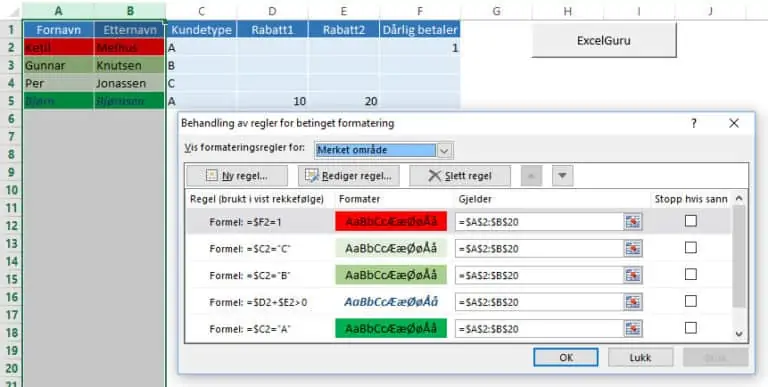The height and width of the screenshot is (387, 768).
Task: Click cell containing Per
Action: pyautogui.click(x=58, y=83)
